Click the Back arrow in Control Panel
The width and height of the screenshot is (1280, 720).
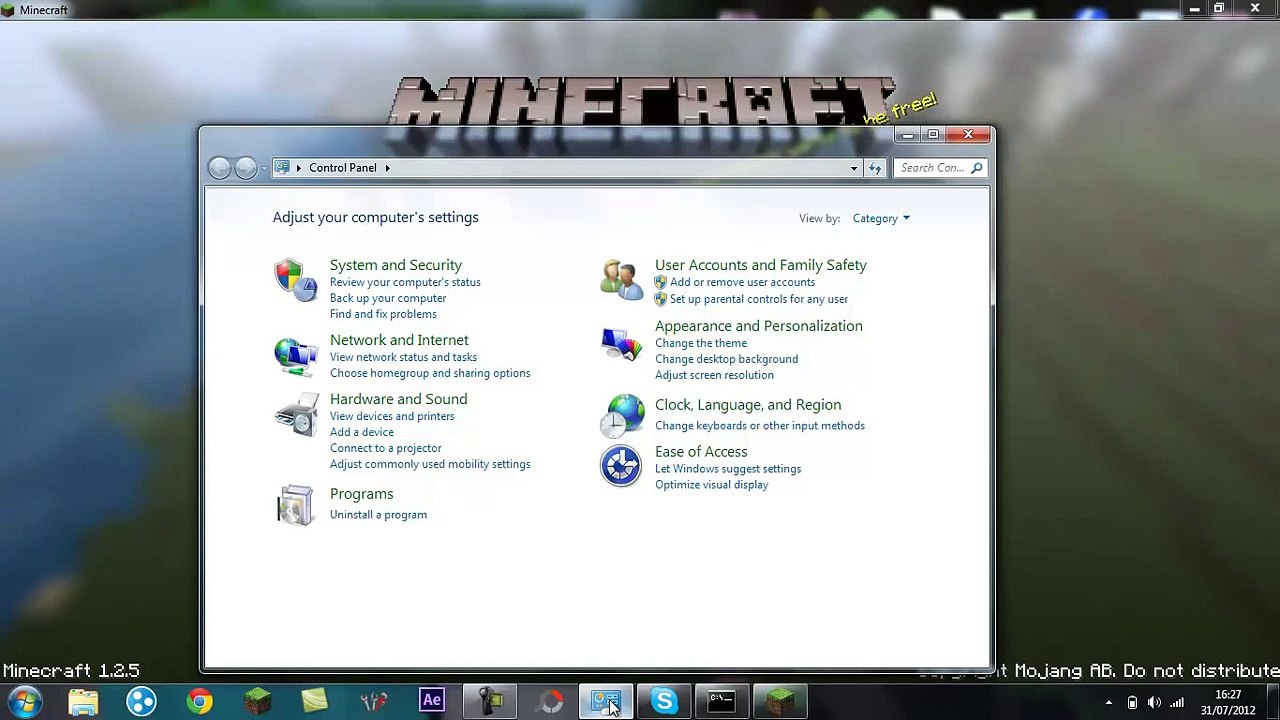coord(219,168)
